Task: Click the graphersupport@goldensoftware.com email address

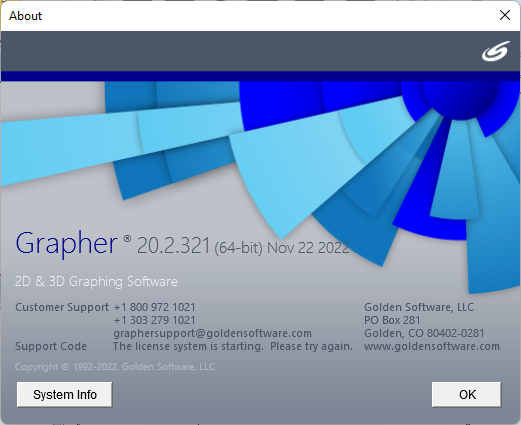Action: tap(212, 333)
